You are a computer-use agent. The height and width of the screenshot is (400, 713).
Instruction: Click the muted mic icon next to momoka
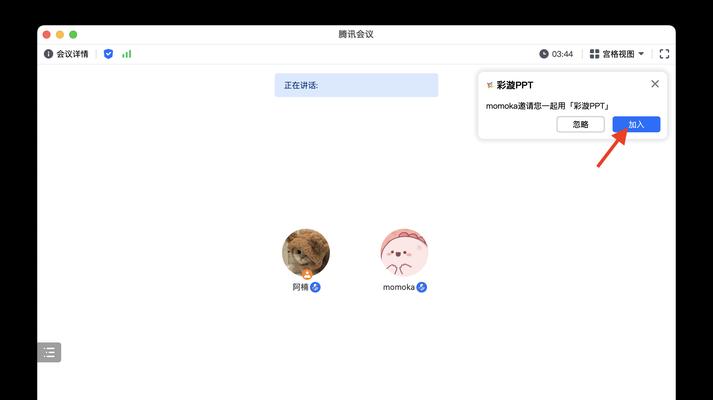(x=422, y=287)
